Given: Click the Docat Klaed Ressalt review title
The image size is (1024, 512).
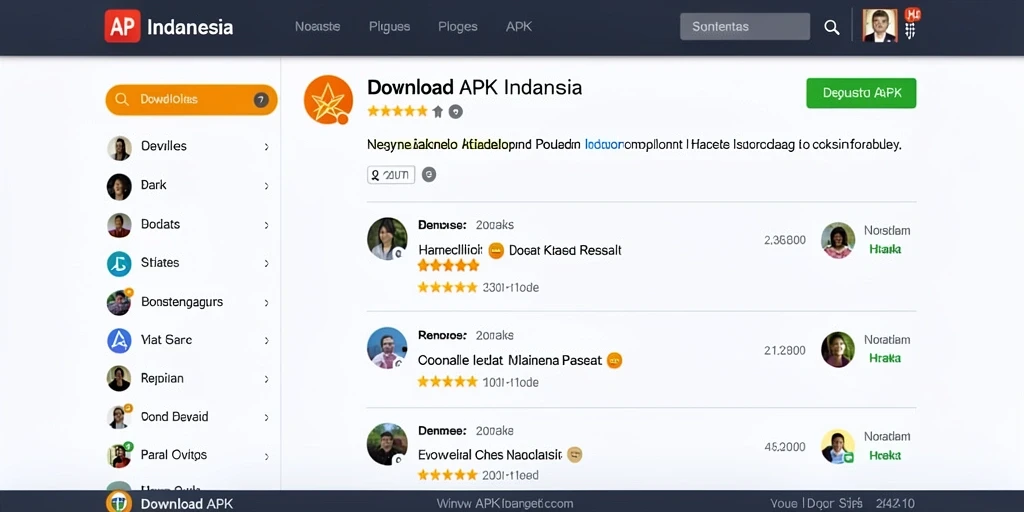Looking at the screenshot, I should pyautogui.click(x=565, y=250).
